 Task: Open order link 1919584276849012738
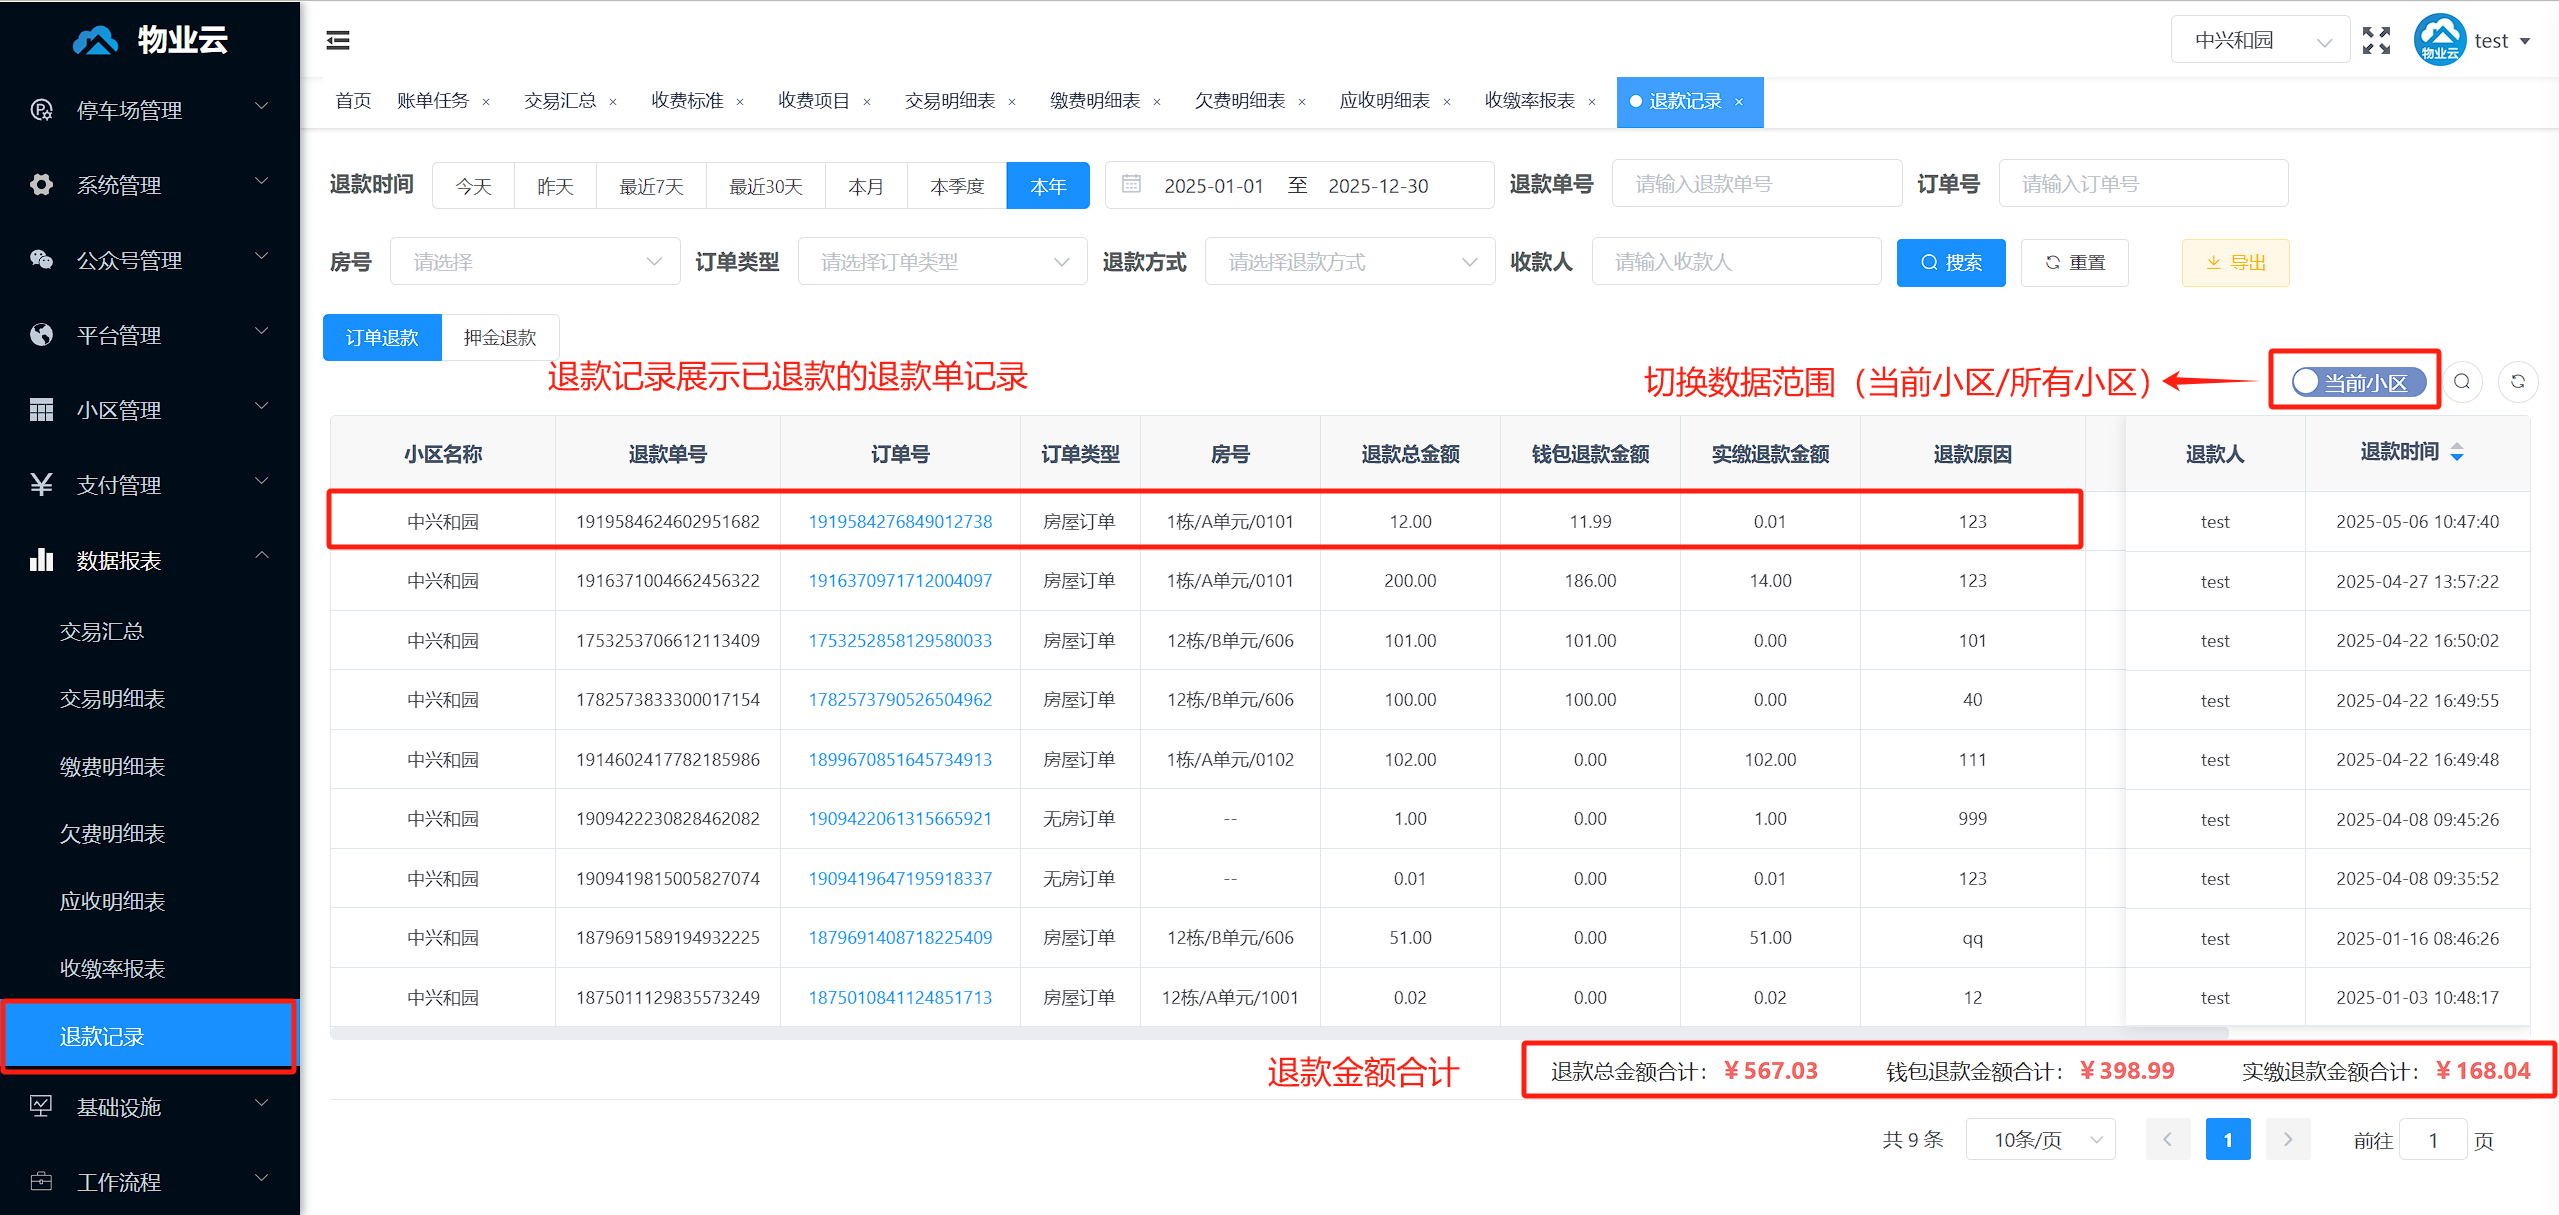(x=900, y=521)
